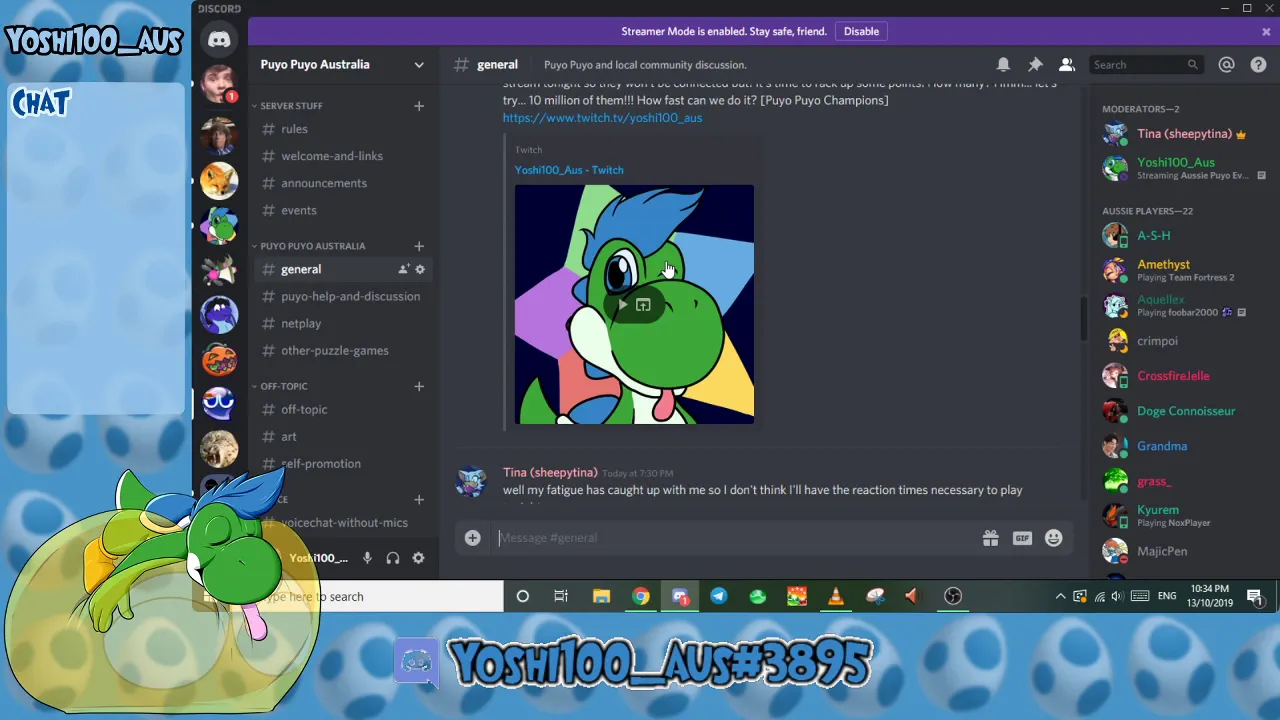Show pinned messages icon
Viewport: 1280px width, 720px height.
click(x=1035, y=65)
